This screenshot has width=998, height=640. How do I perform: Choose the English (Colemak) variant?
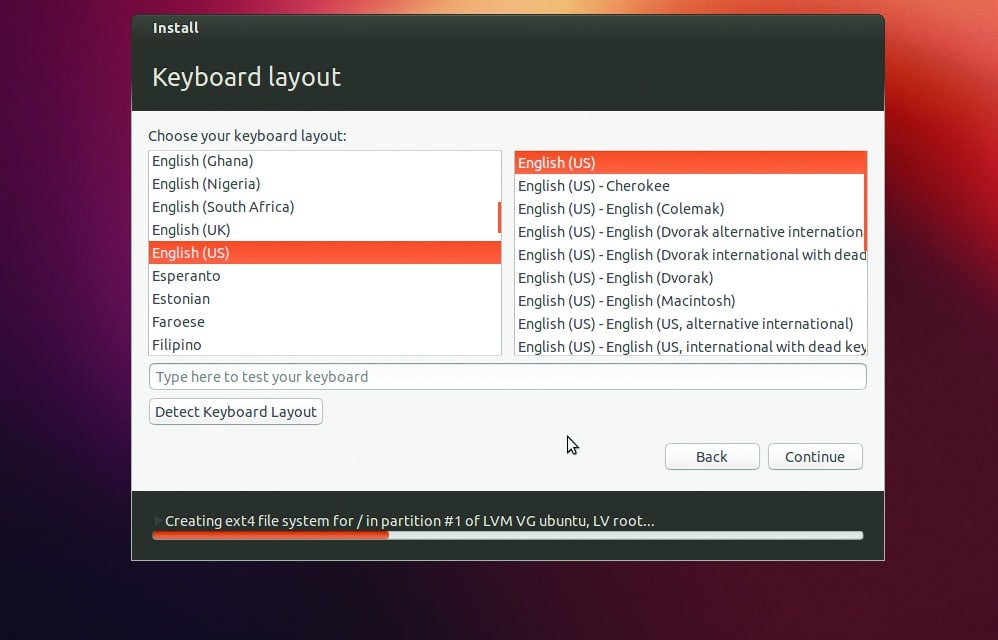click(x=621, y=209)
